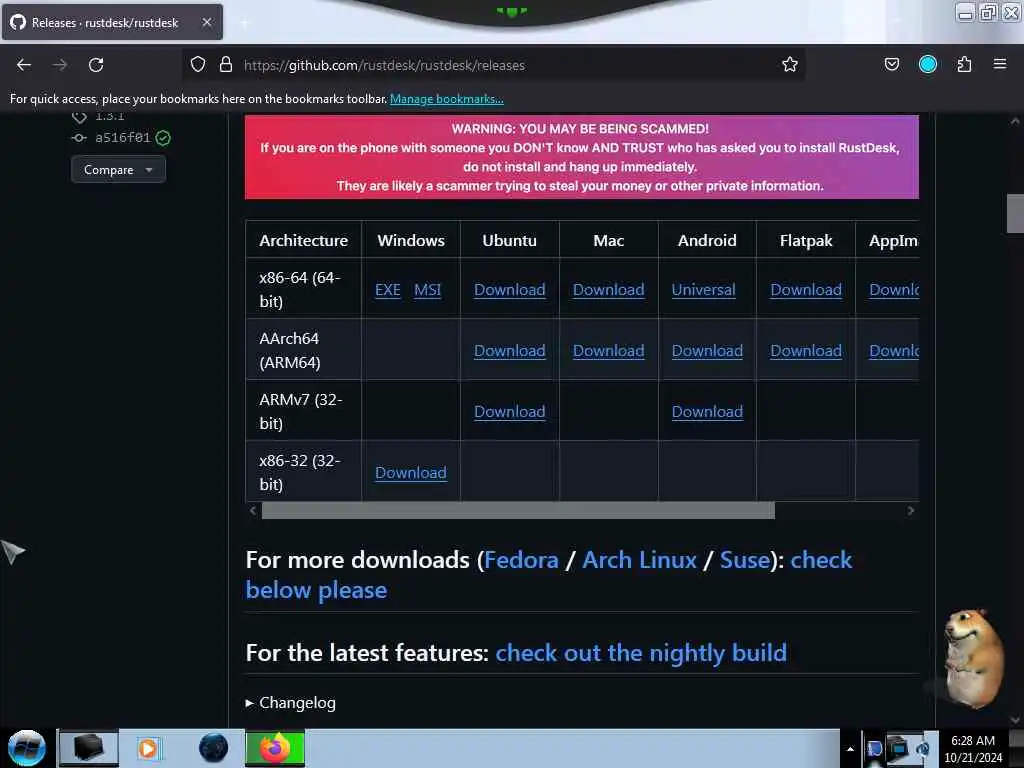Click Ubuntu Download in ARMv7 row

(x=509, y=411)
